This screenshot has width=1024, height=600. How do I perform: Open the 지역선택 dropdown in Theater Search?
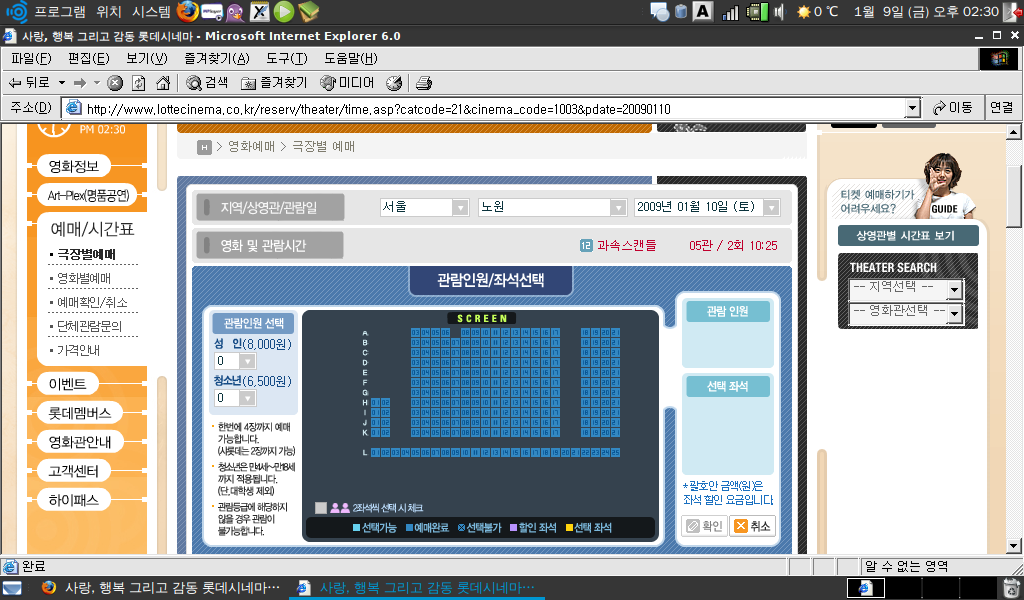[x=906, y=288]
